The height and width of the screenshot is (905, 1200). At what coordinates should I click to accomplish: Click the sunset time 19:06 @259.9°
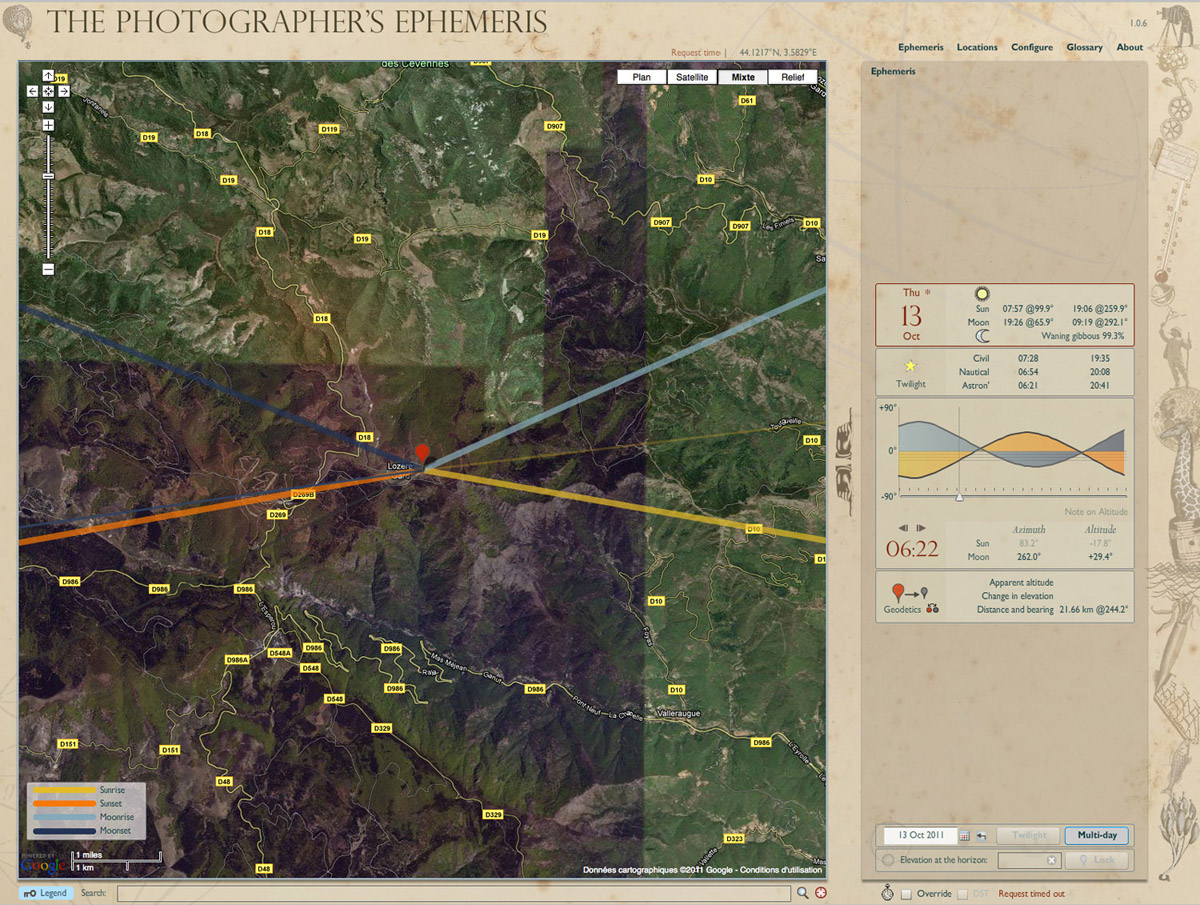tap(1100, 309)
